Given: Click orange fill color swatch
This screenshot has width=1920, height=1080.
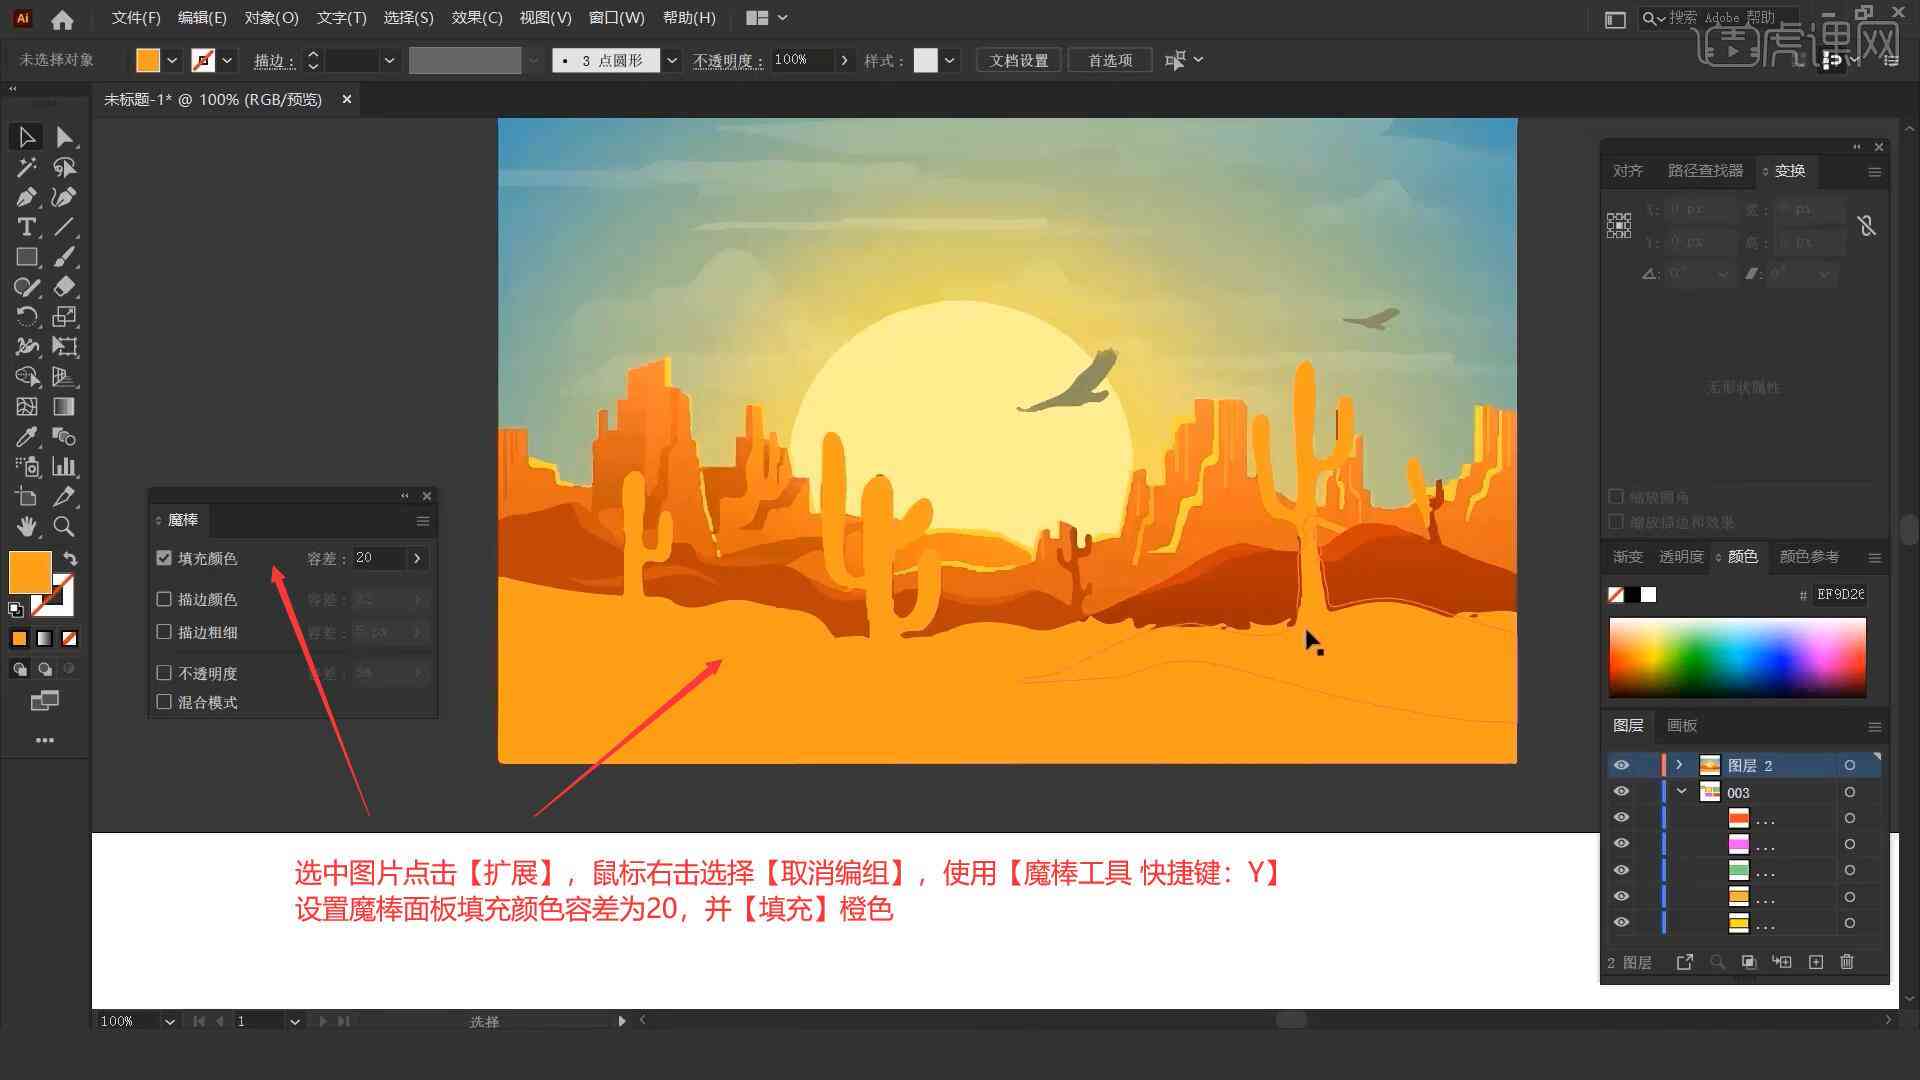Looking at the screenshot, I should click(28, 570).
